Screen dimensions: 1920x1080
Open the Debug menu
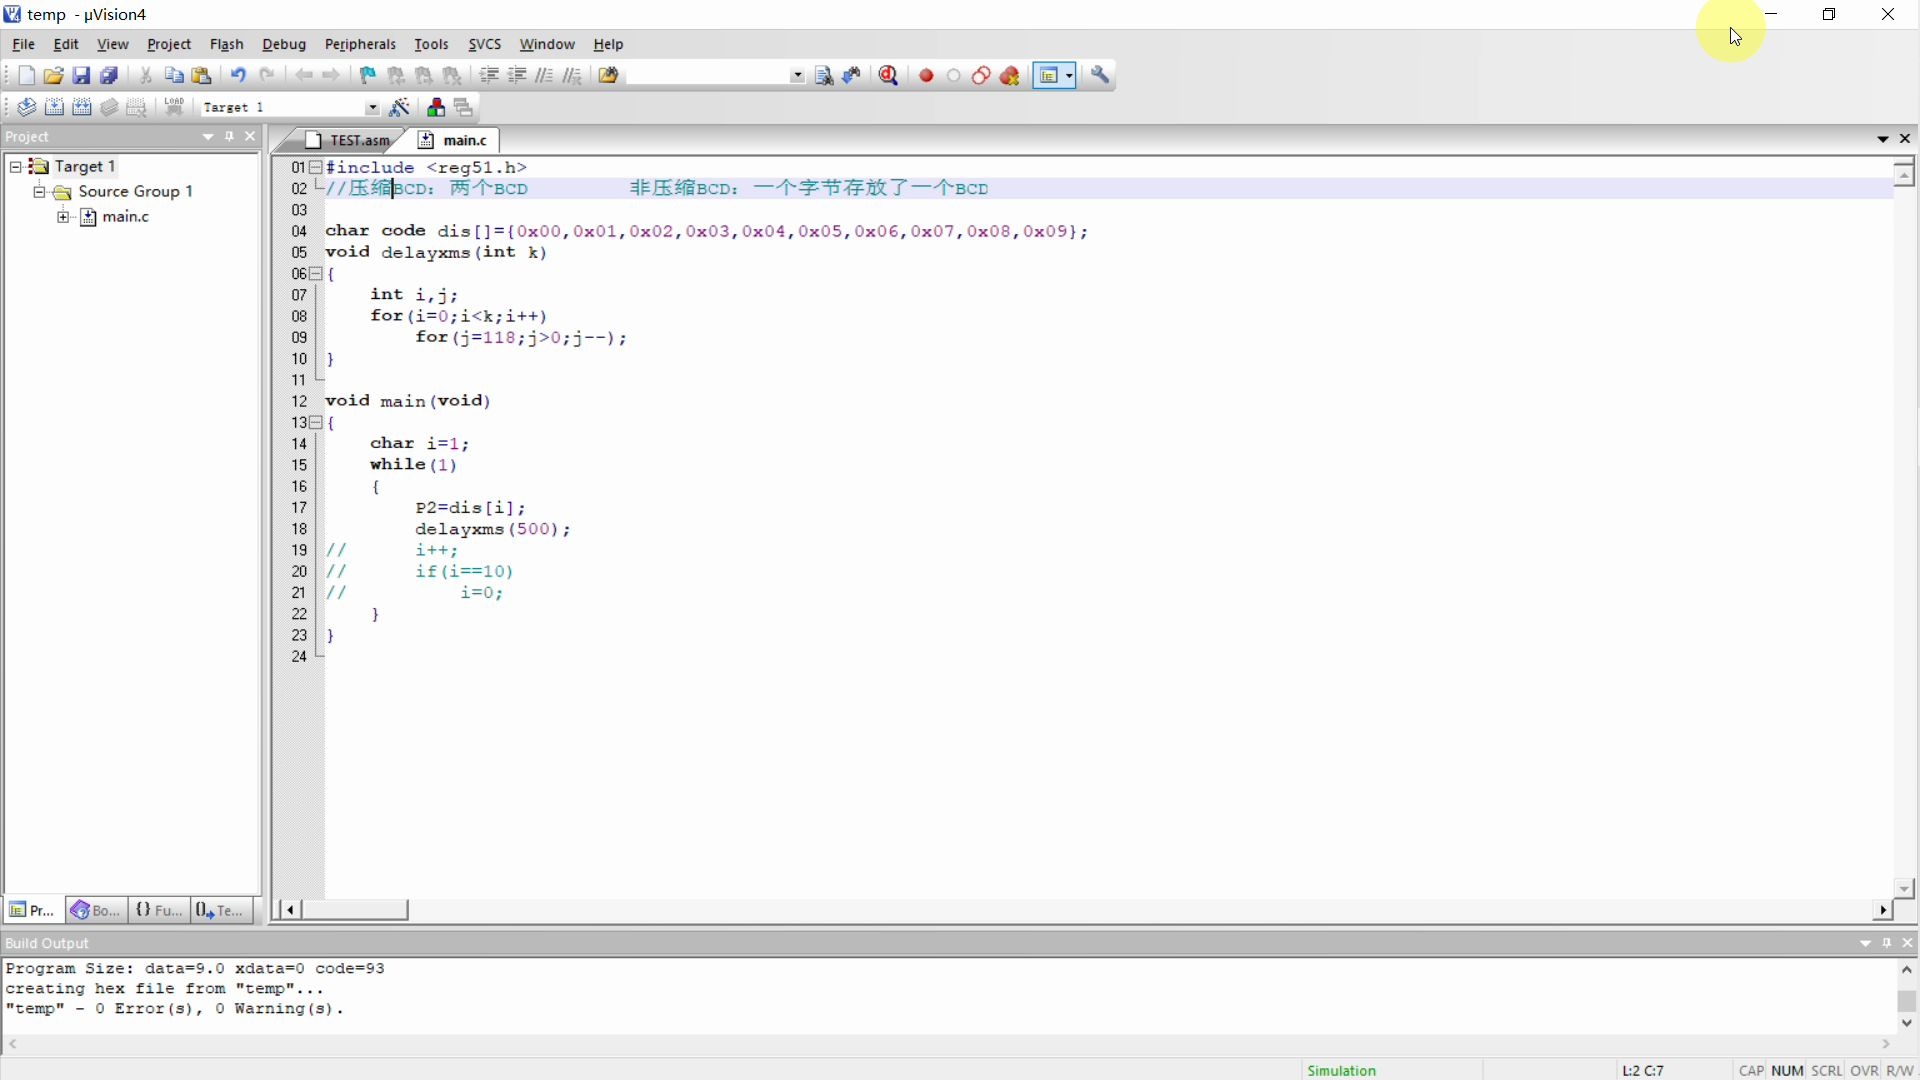284,44
